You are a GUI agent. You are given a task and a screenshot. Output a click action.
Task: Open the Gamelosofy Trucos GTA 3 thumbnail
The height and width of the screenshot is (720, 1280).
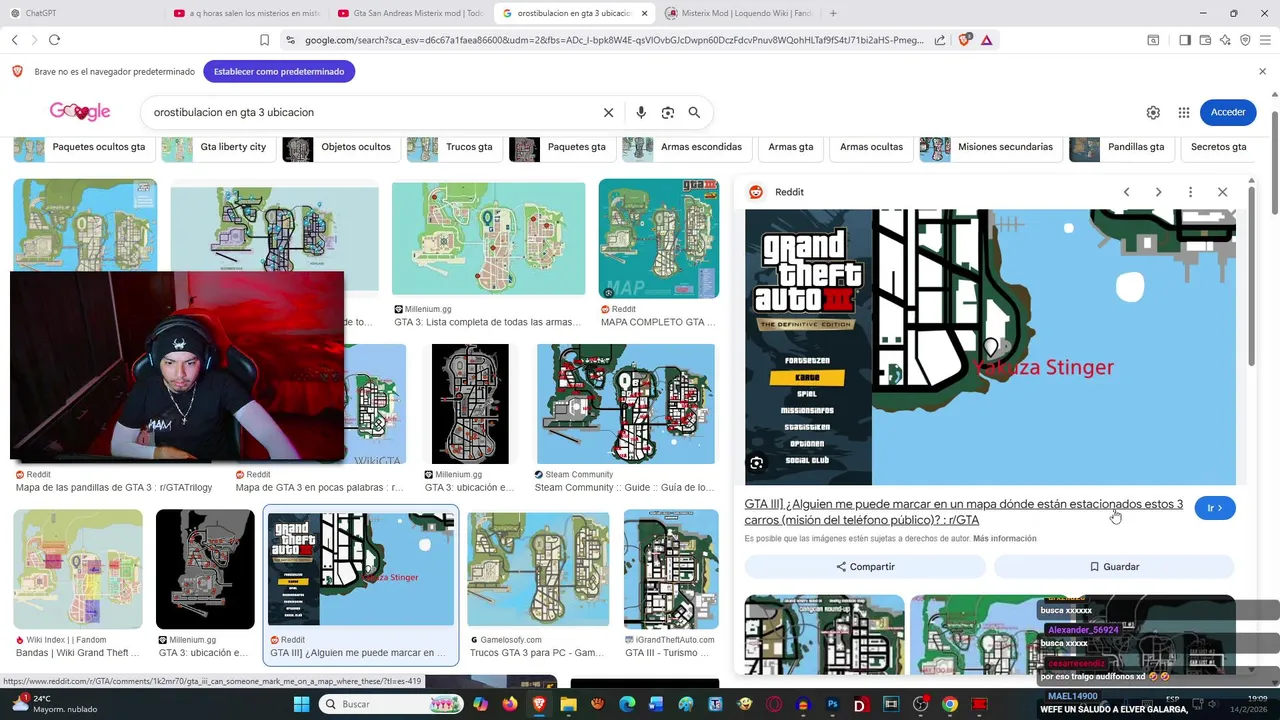pos(538,569)
